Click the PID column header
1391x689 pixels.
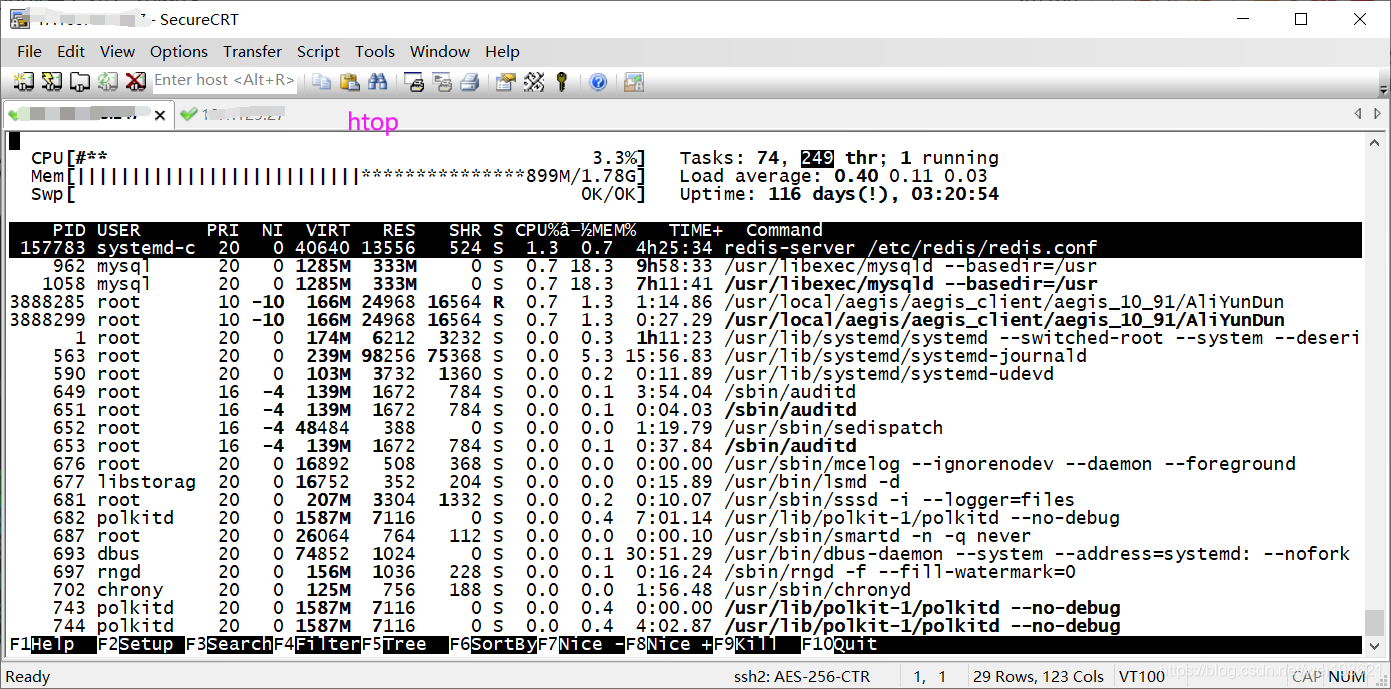point(69,230)
